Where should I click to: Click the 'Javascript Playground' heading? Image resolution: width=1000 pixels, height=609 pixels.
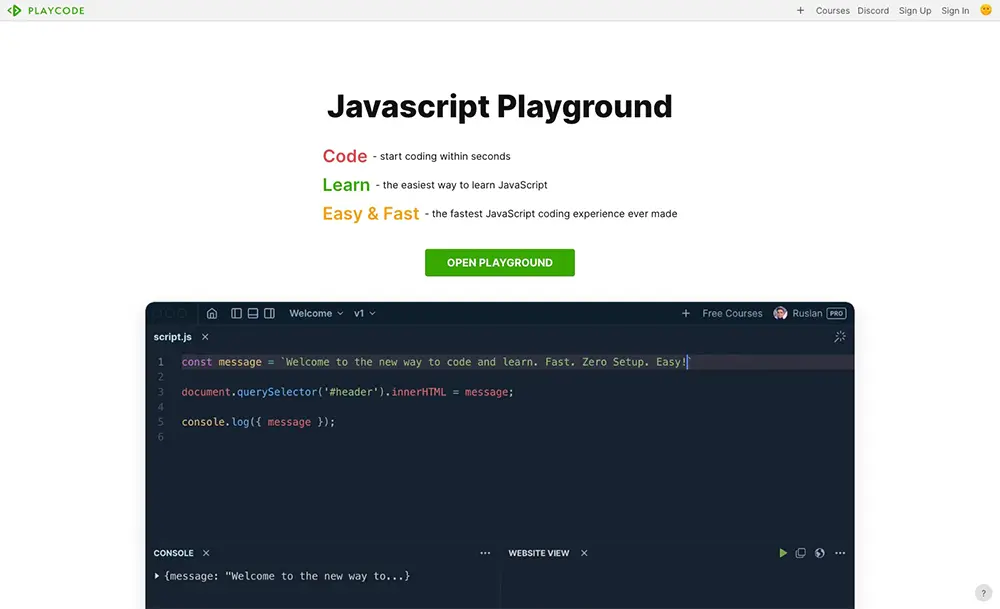click(x=499, y=106)
